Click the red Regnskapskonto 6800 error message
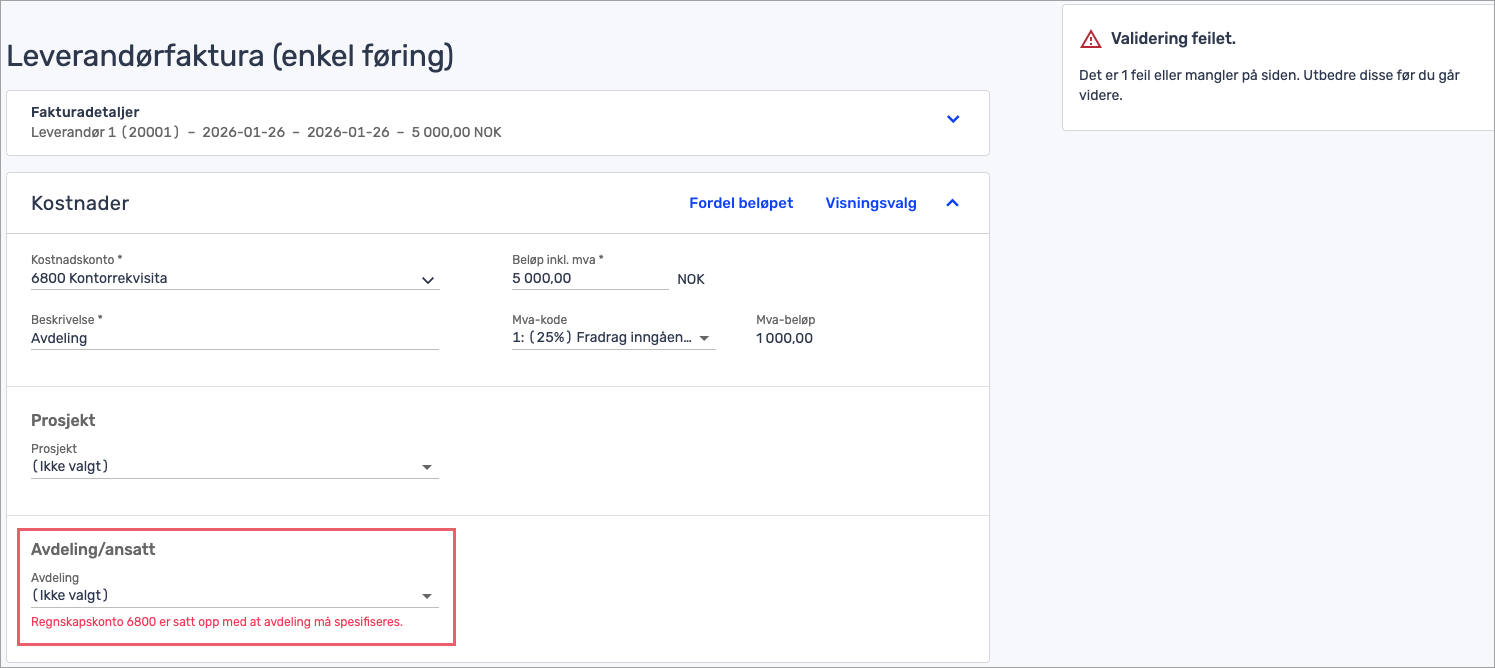Image resolution: width=1495 pixels, height=668 pixels. point(217,622)
